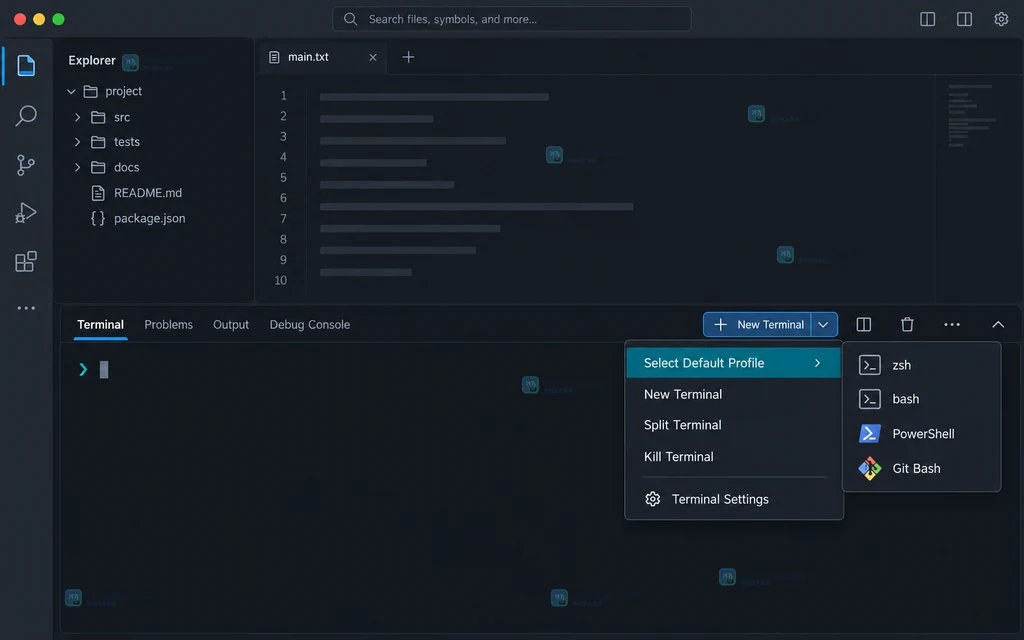Switch to the Output tab
Image resolution: width=1024 pixels, height=640 pixels.
(x=231, y=325)
